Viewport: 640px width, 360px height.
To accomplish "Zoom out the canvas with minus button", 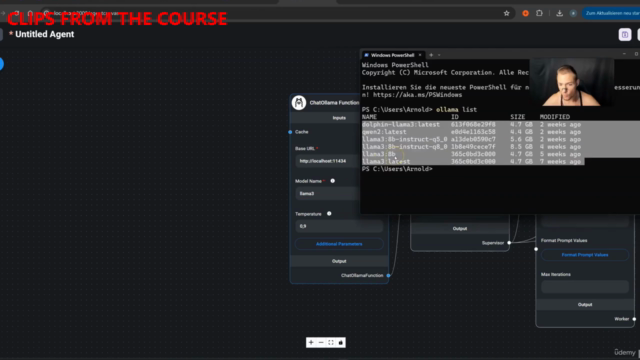I will coord(321,342).
